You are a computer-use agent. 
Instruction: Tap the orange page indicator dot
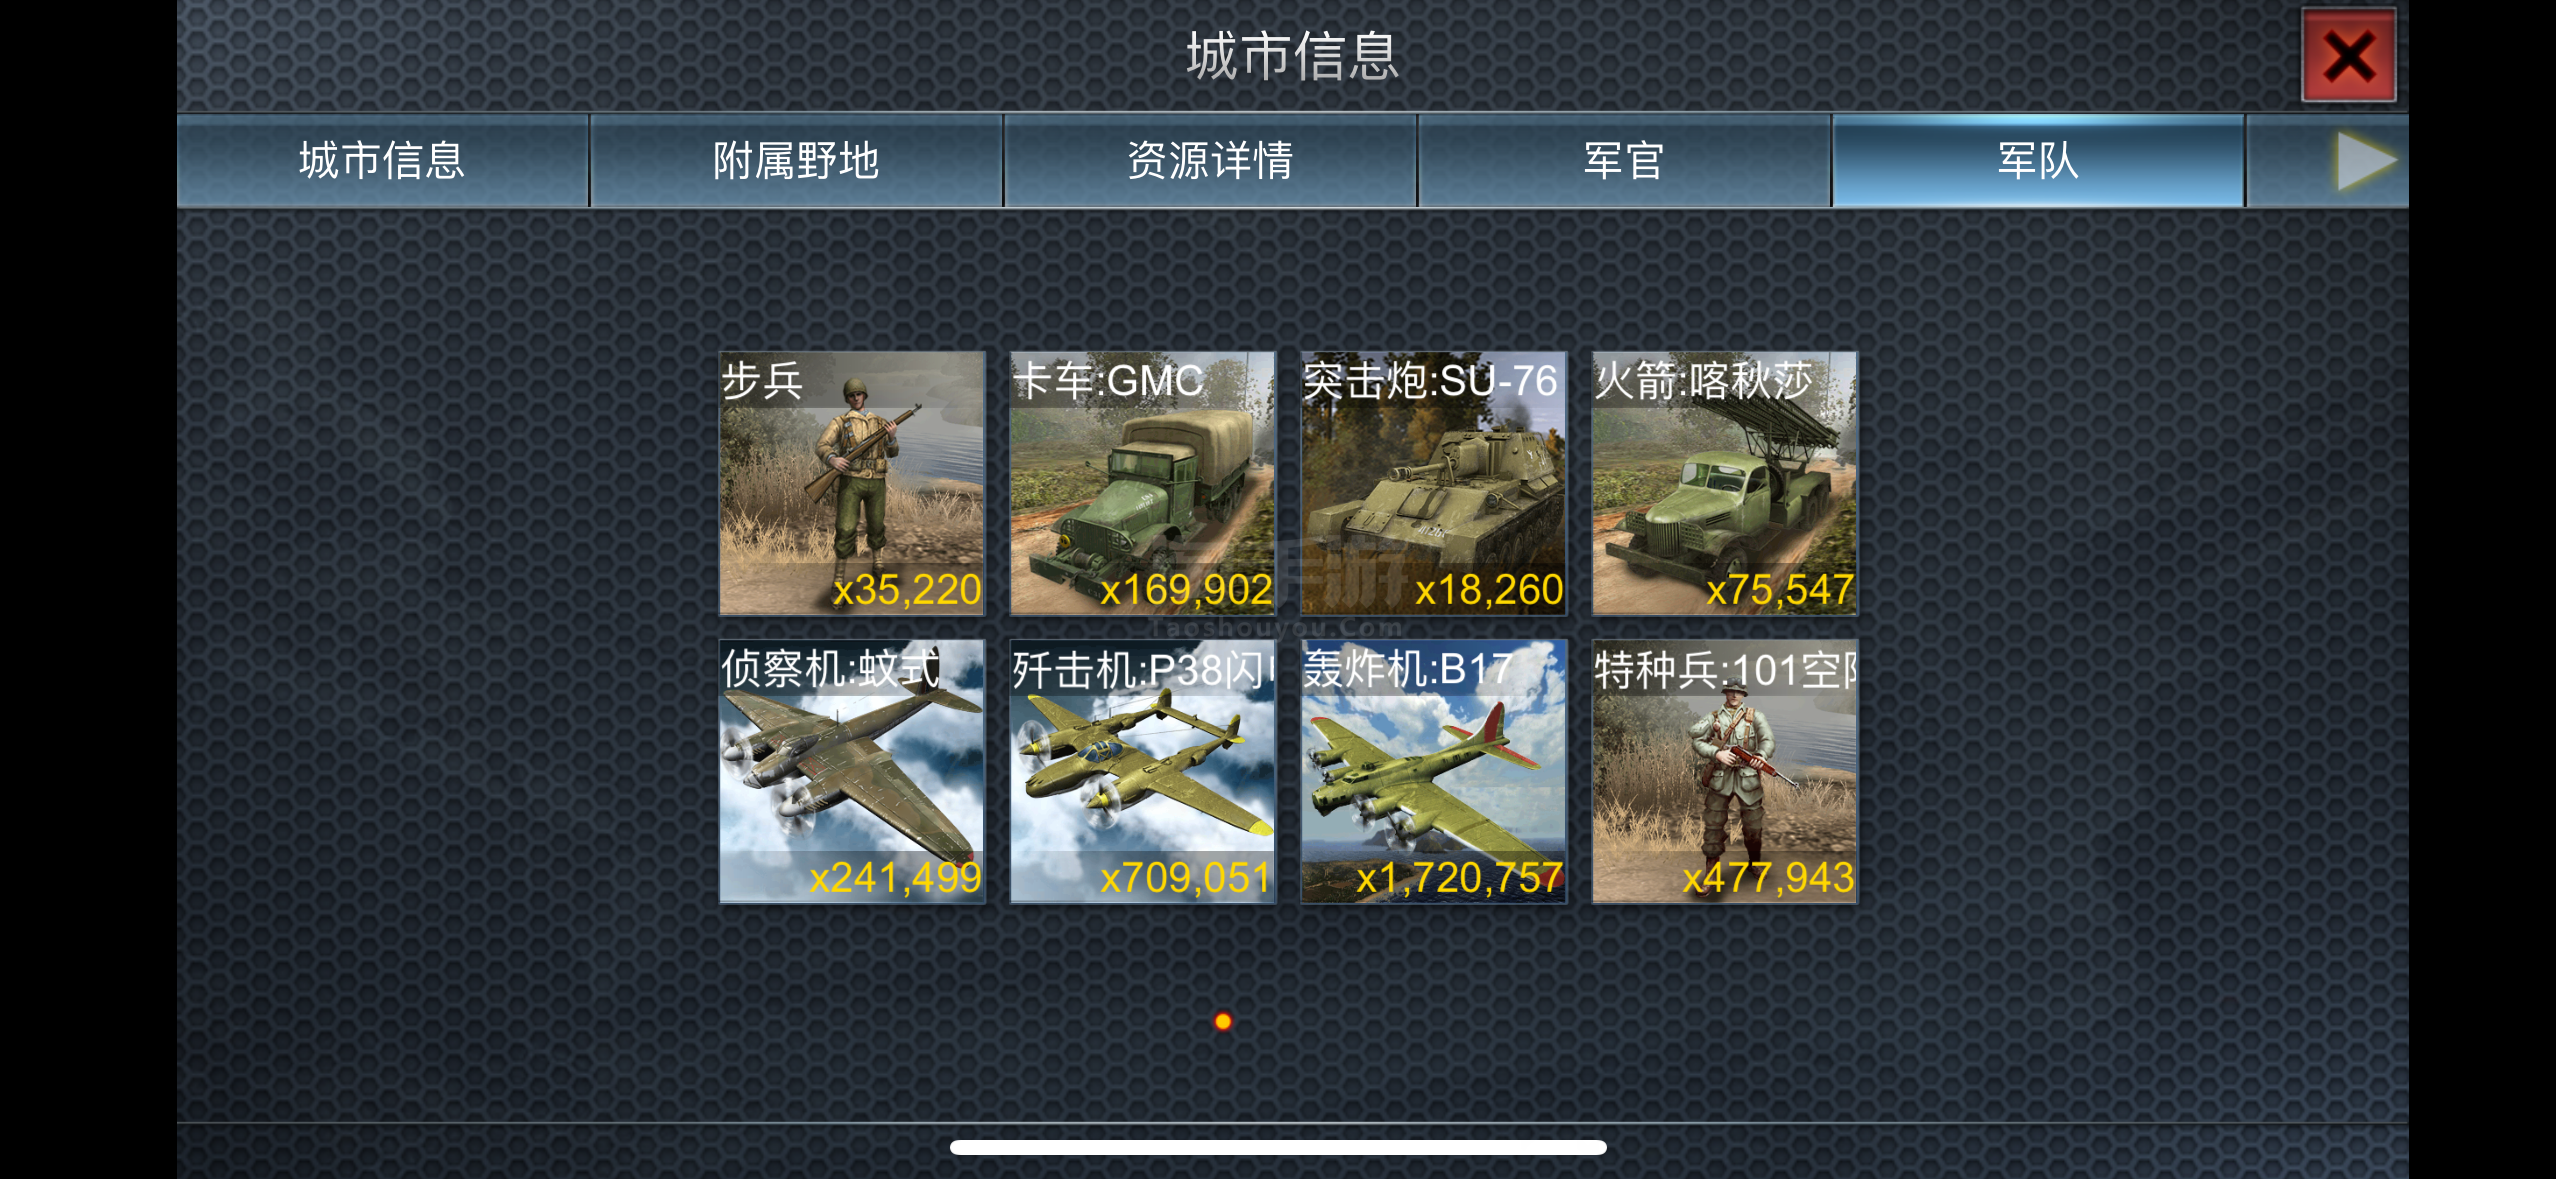click(1223, 1021)
